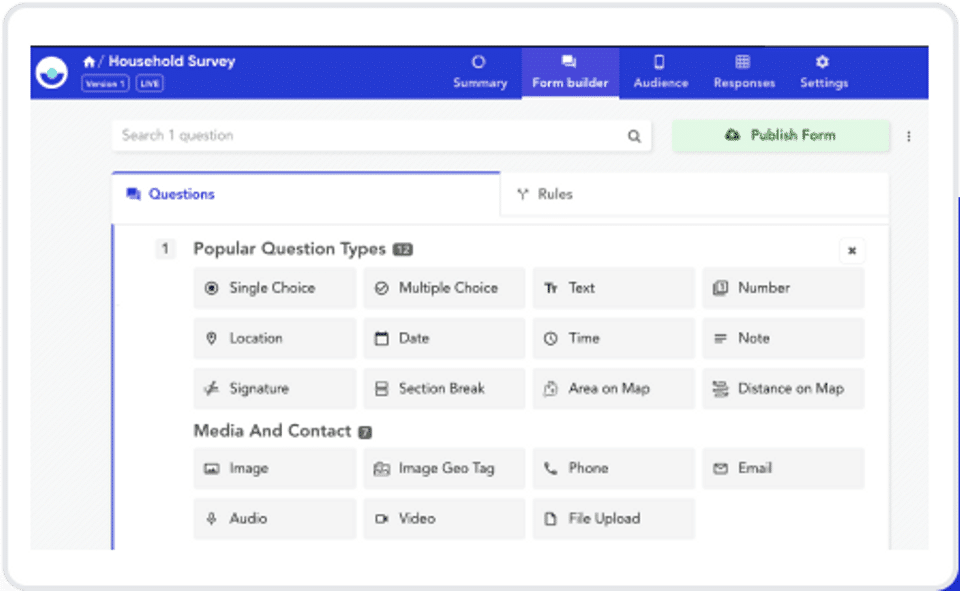Add an Image Geo Tag question
Viewport: 960px width, 591px height.
tap(444, 469)
